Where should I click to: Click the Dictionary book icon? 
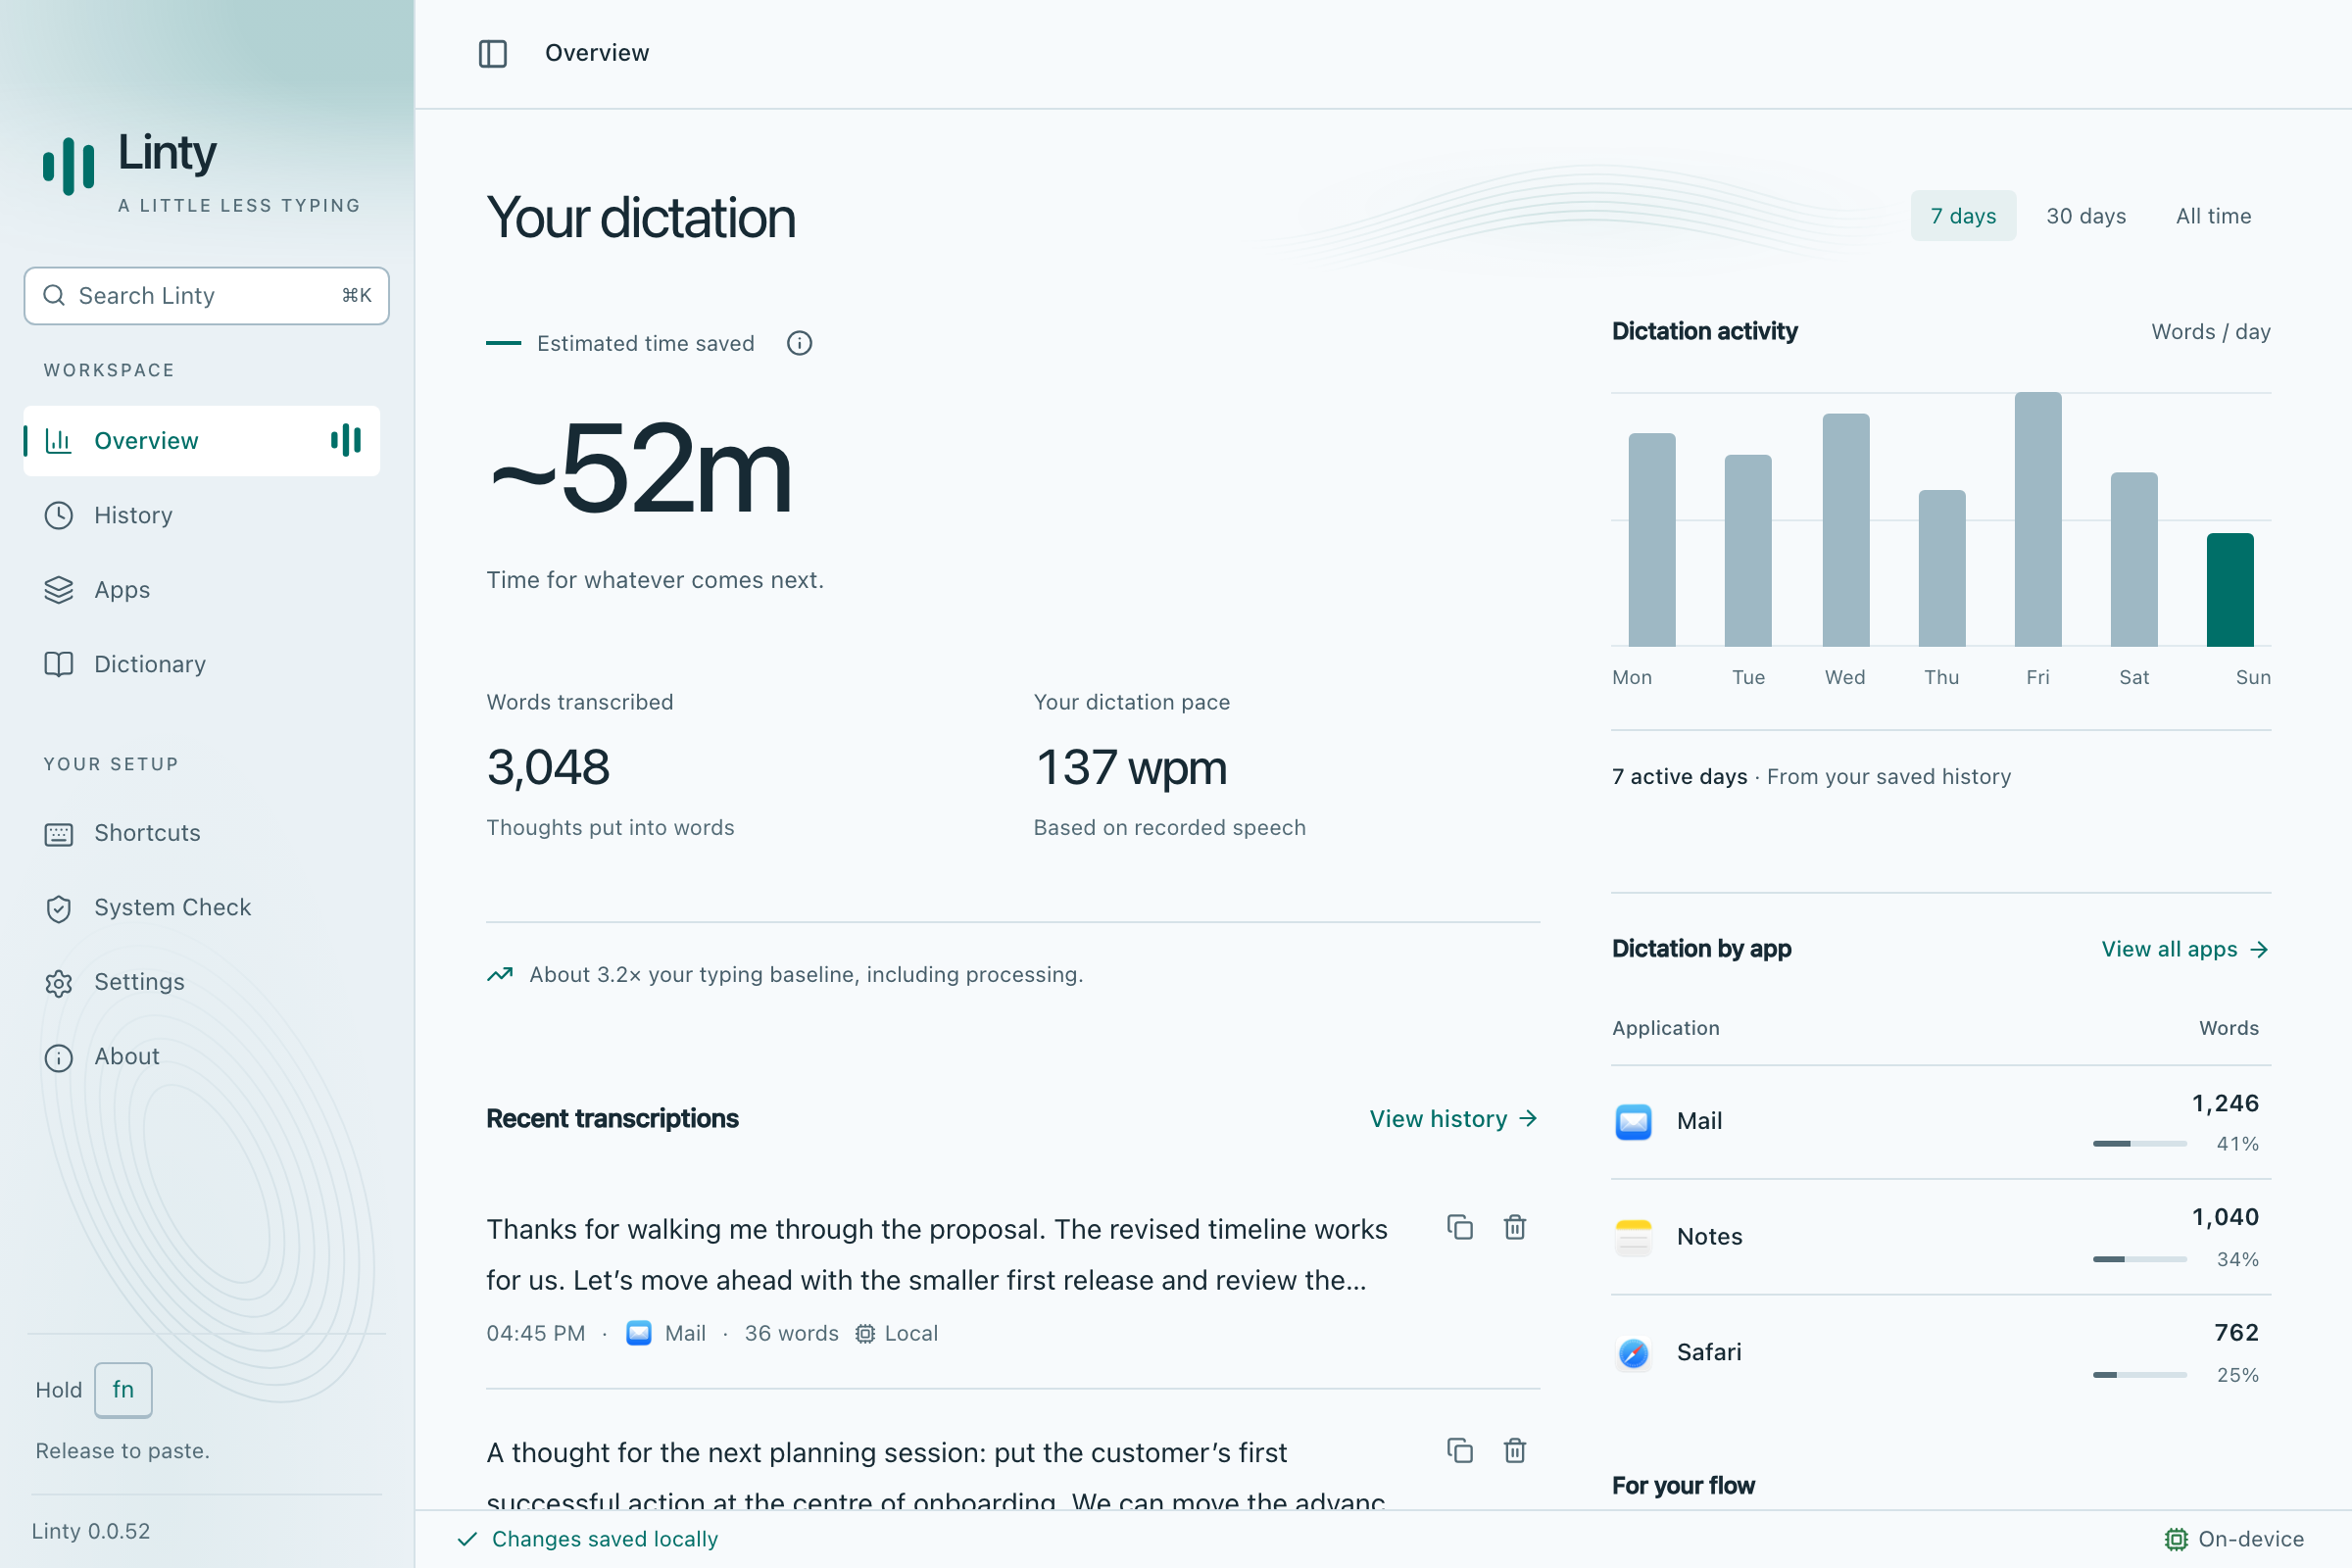pos(58,664)
